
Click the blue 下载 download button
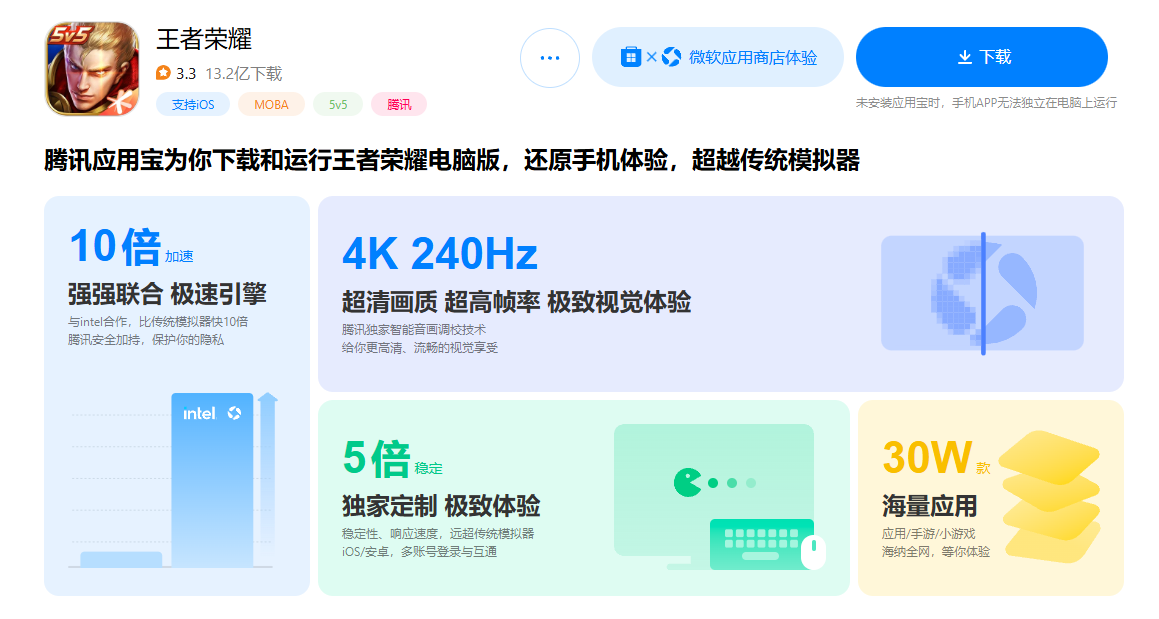click(x=982, y=57)
